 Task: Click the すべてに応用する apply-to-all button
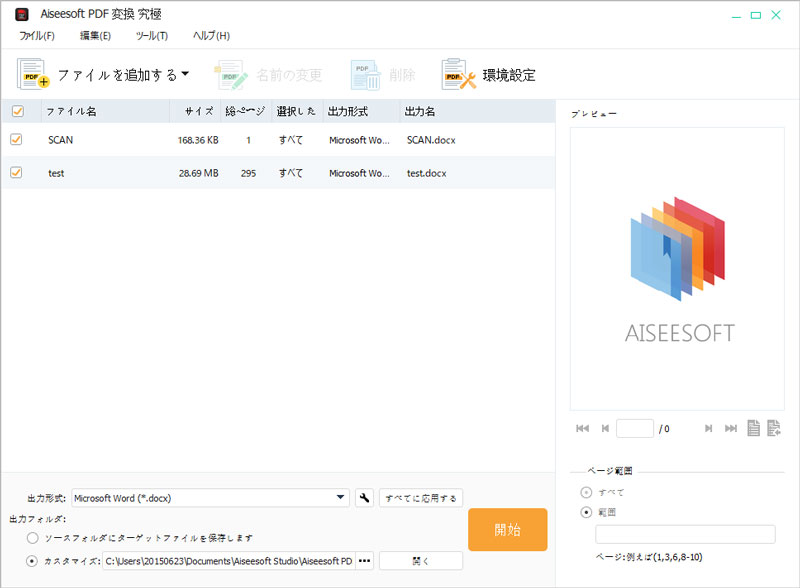pyautogui.click(x=419, y=497)
